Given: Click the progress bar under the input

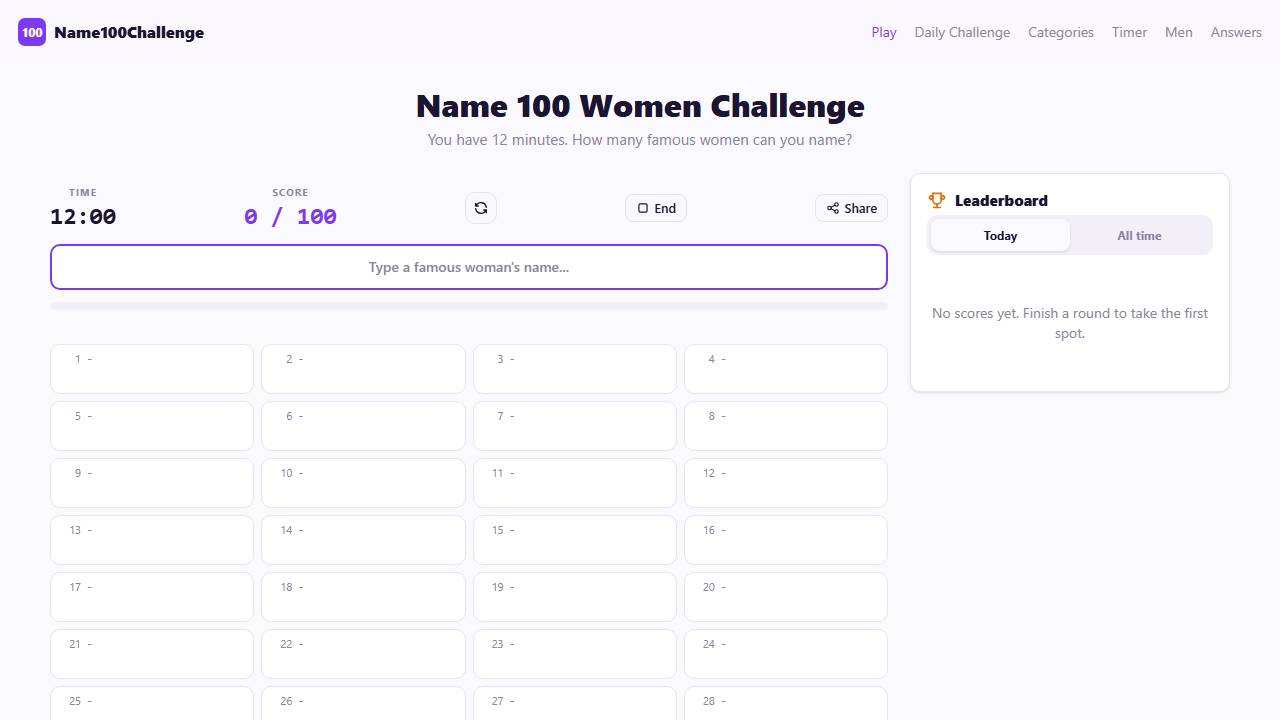Looking at the screenshot, I should (469, 306).
